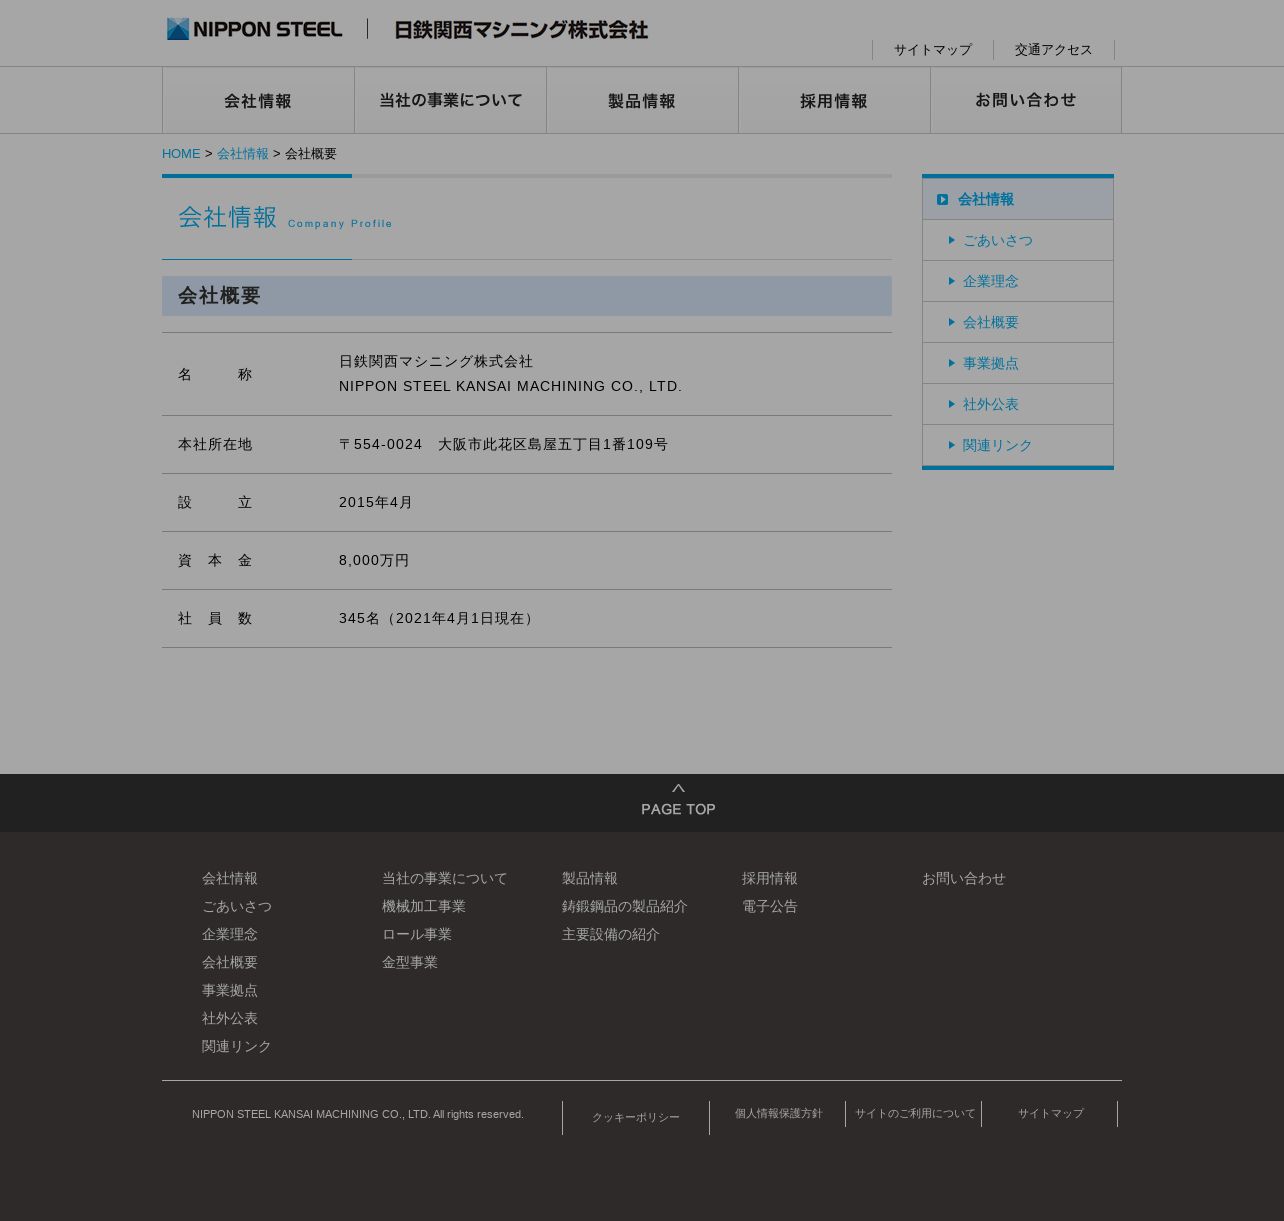
Task: Click the 2015年4月 establishment value
Action: (376, 502)
